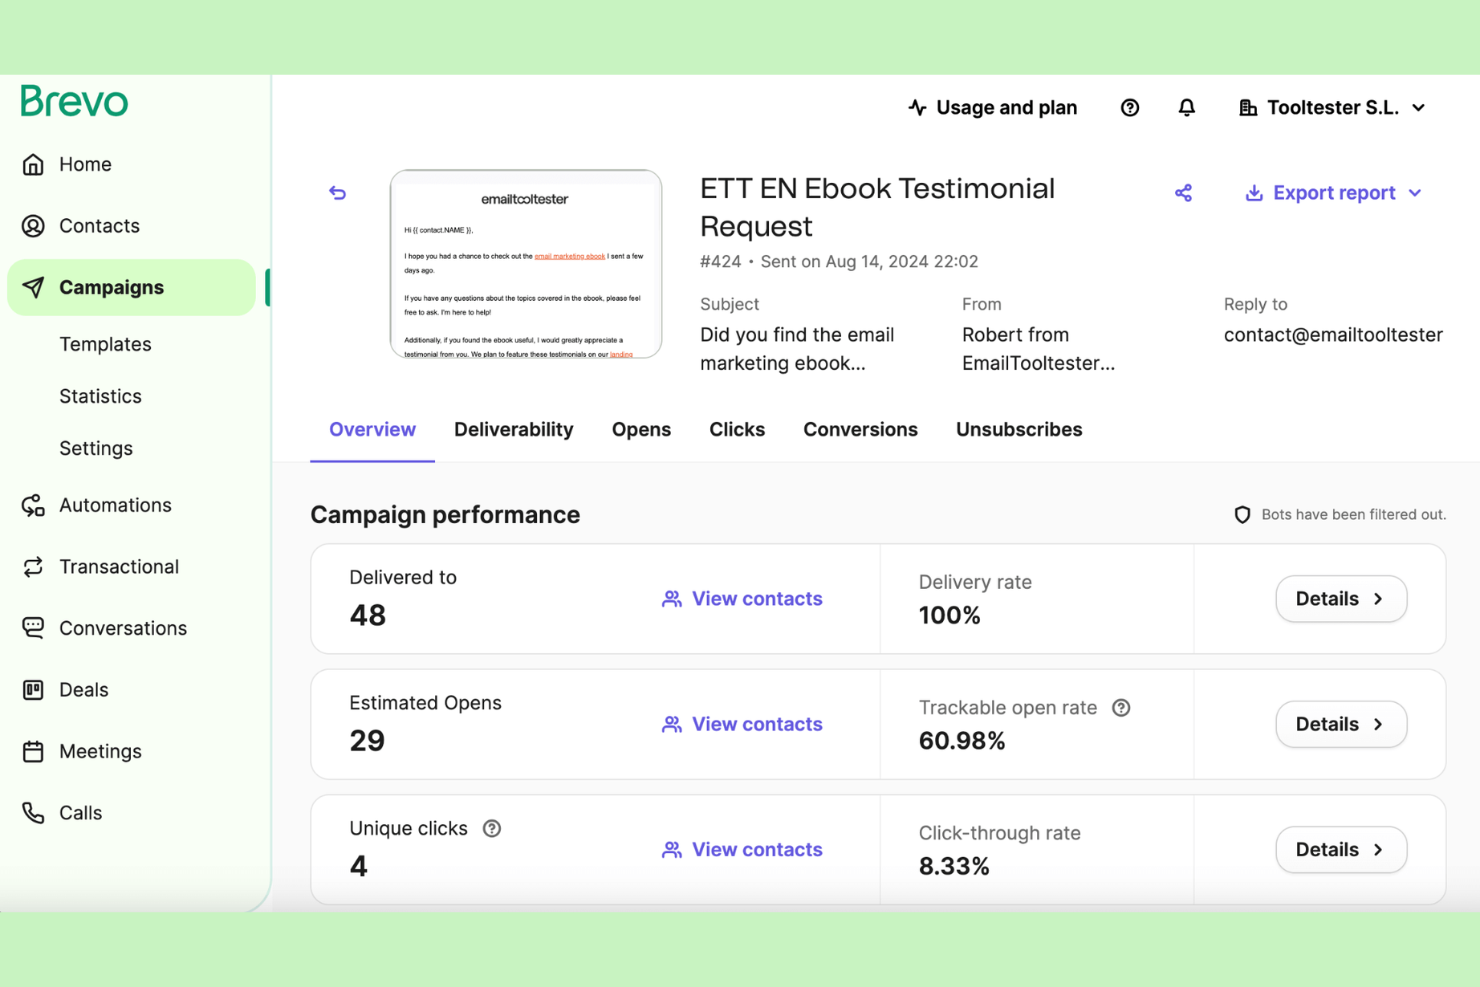Open the email preview thumbnail

click(x=526, y=264)
